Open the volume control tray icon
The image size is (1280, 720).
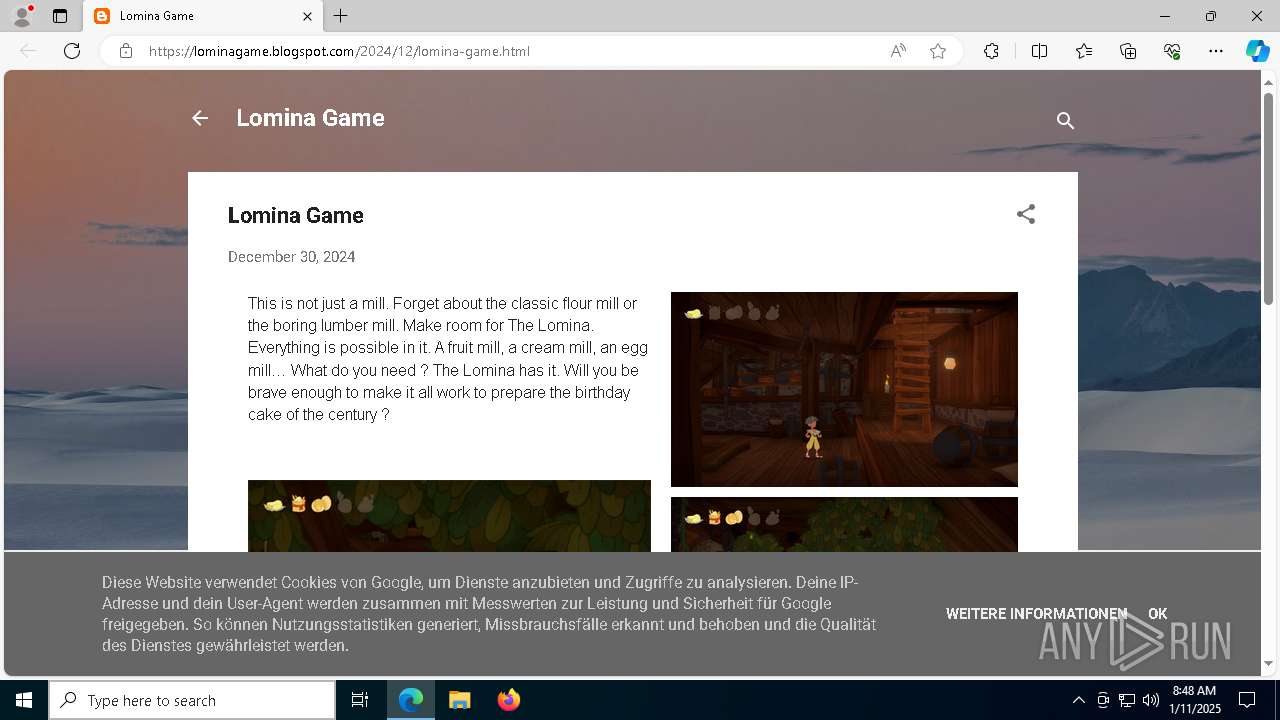1151,700
